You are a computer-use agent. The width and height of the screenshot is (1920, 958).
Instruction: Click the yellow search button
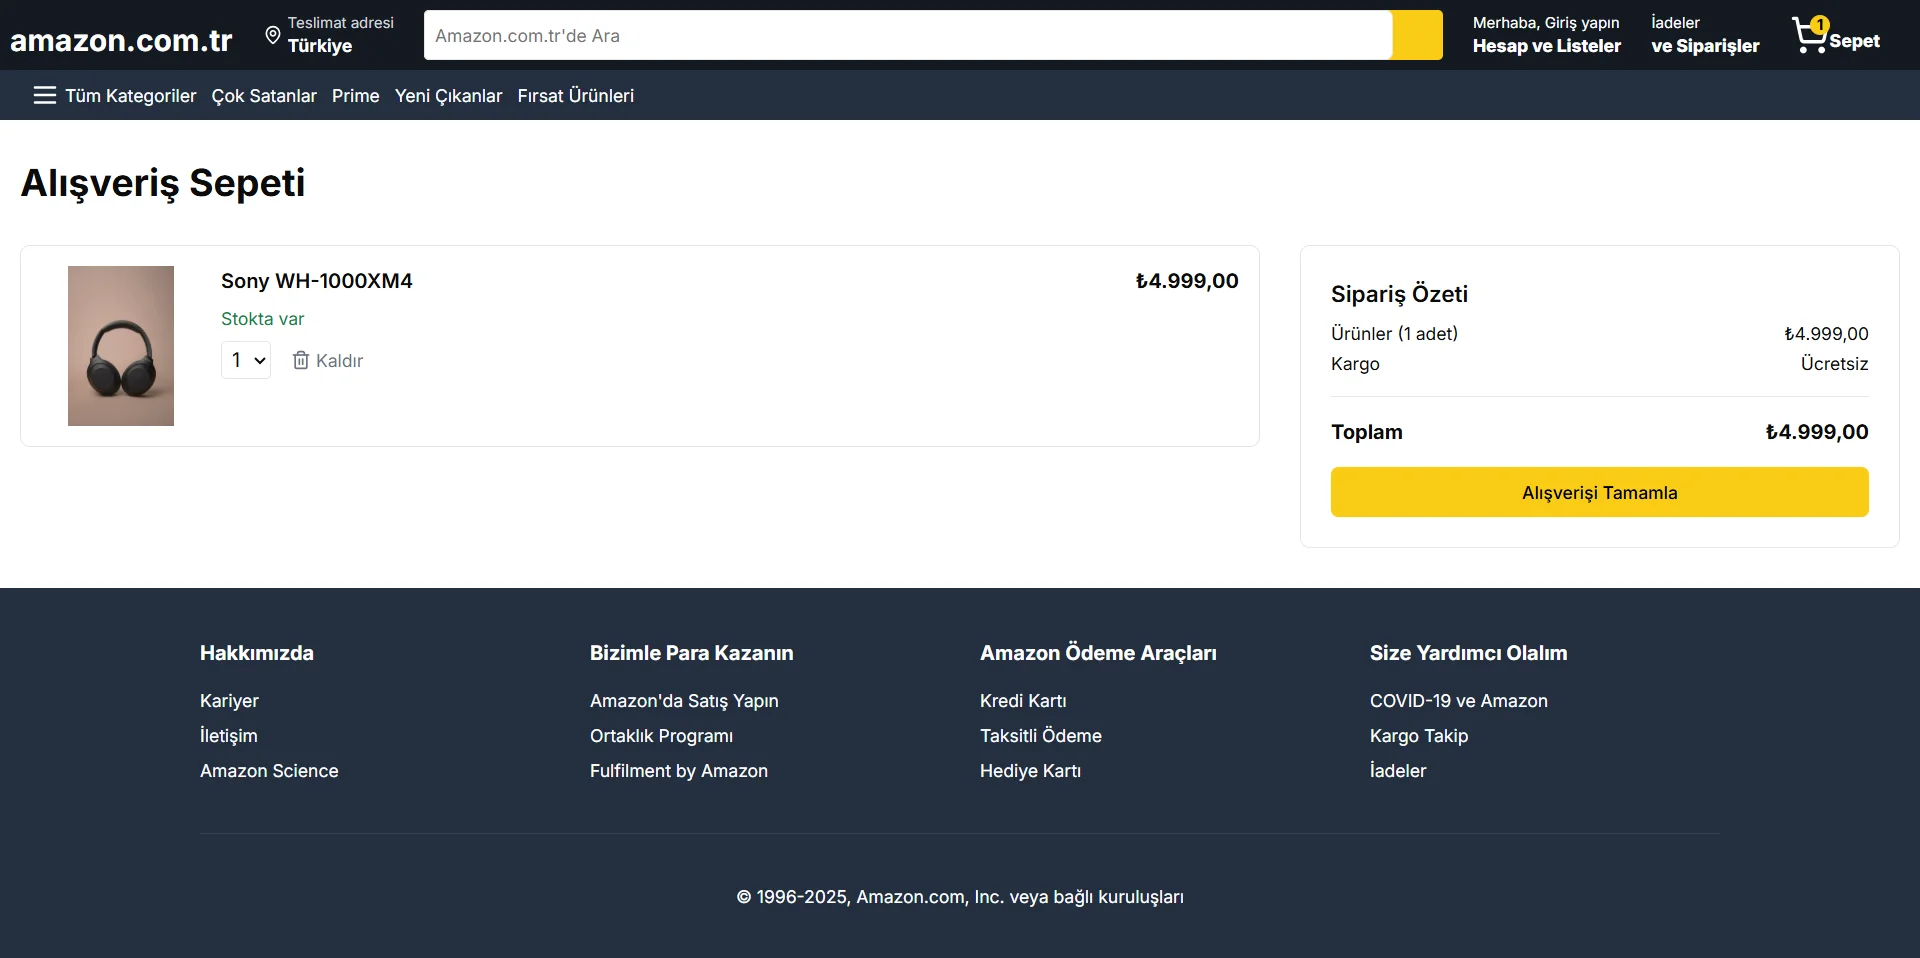[1417, 35]
